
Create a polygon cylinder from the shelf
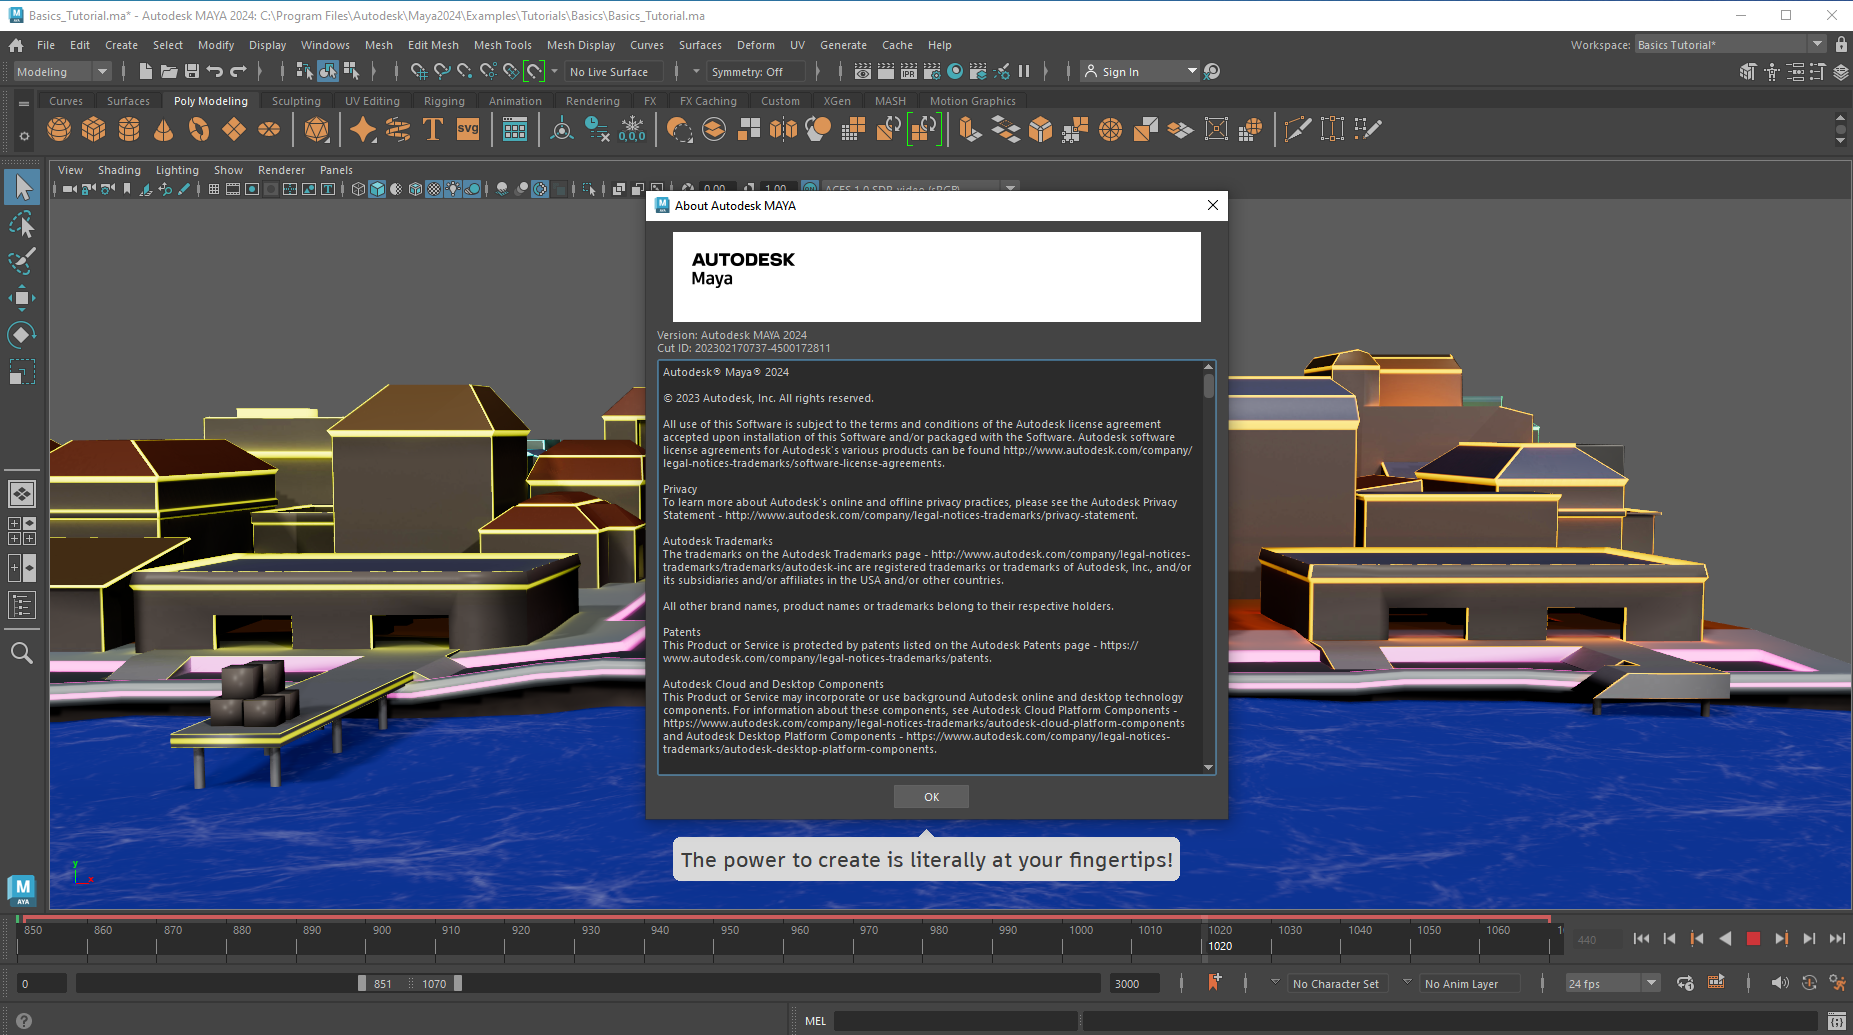pos(129,129)
